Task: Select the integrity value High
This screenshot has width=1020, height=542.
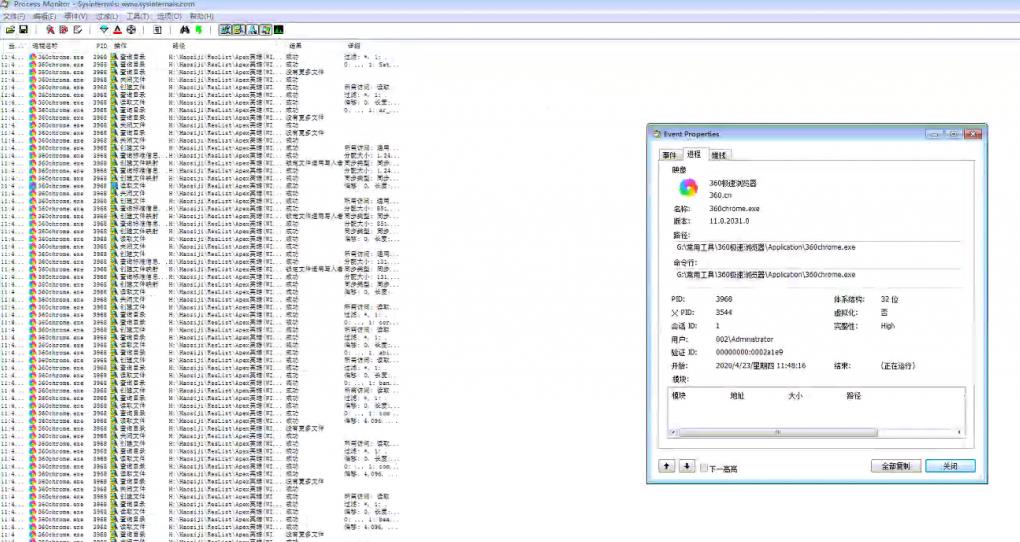Action: click(x=888, y=325)
